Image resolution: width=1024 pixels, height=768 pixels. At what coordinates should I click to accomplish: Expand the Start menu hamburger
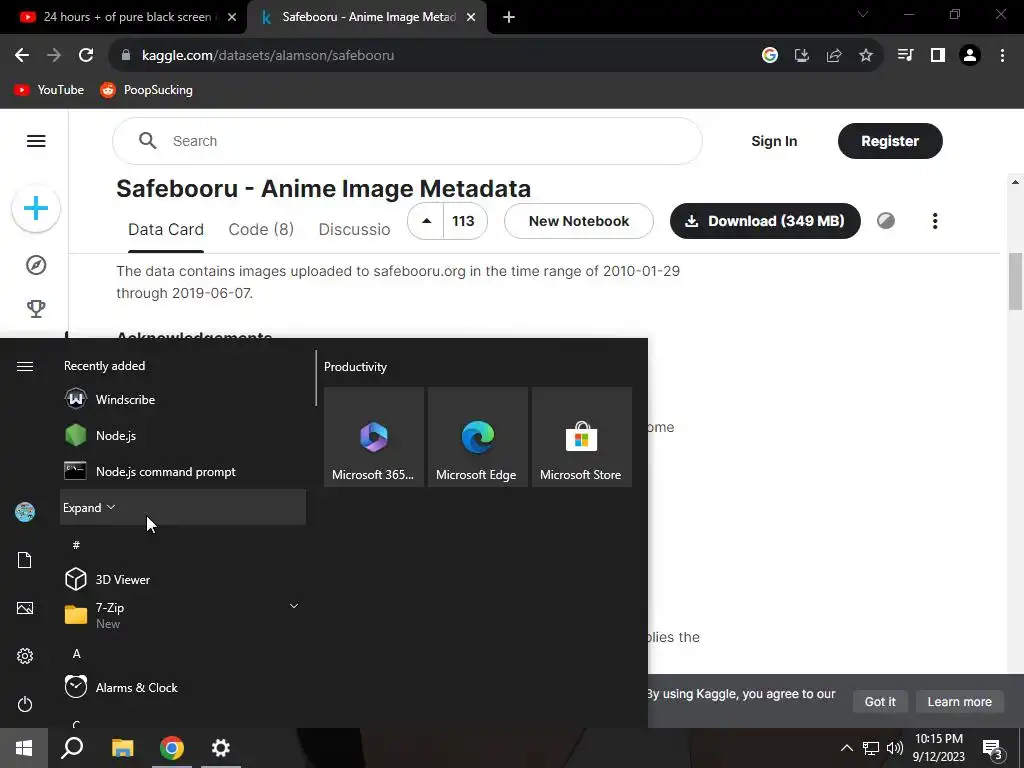click(25, 366)
